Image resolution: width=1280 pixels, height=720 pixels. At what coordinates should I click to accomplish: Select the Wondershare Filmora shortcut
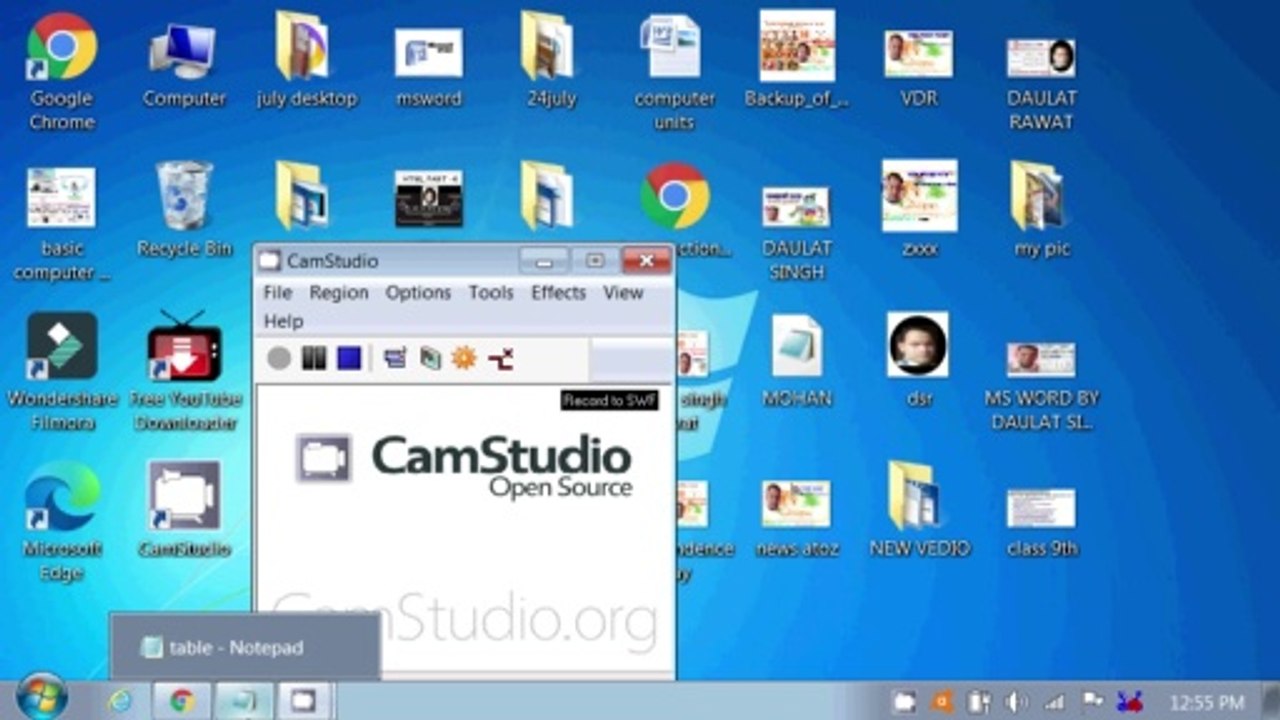pyautogui.click(x=62, y=372)
